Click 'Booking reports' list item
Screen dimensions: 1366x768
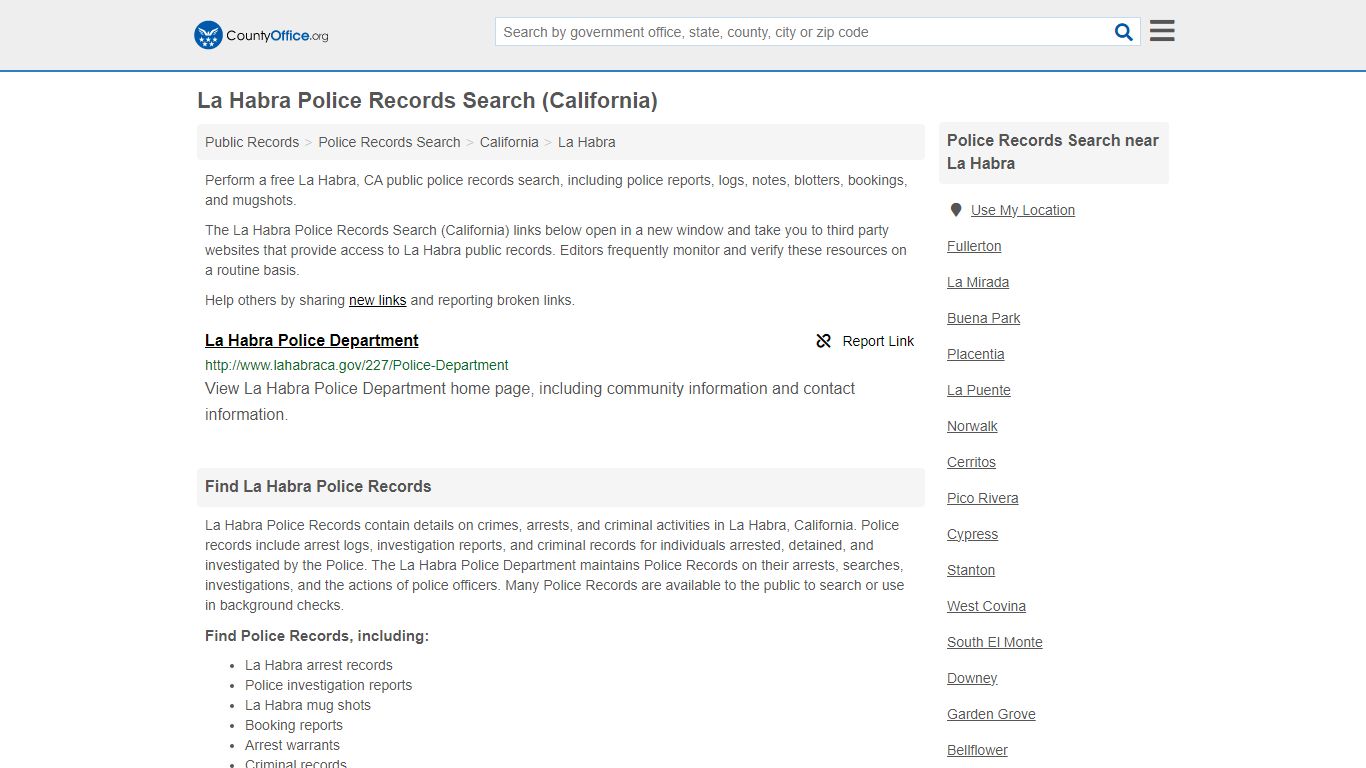(x=294, y=725)
